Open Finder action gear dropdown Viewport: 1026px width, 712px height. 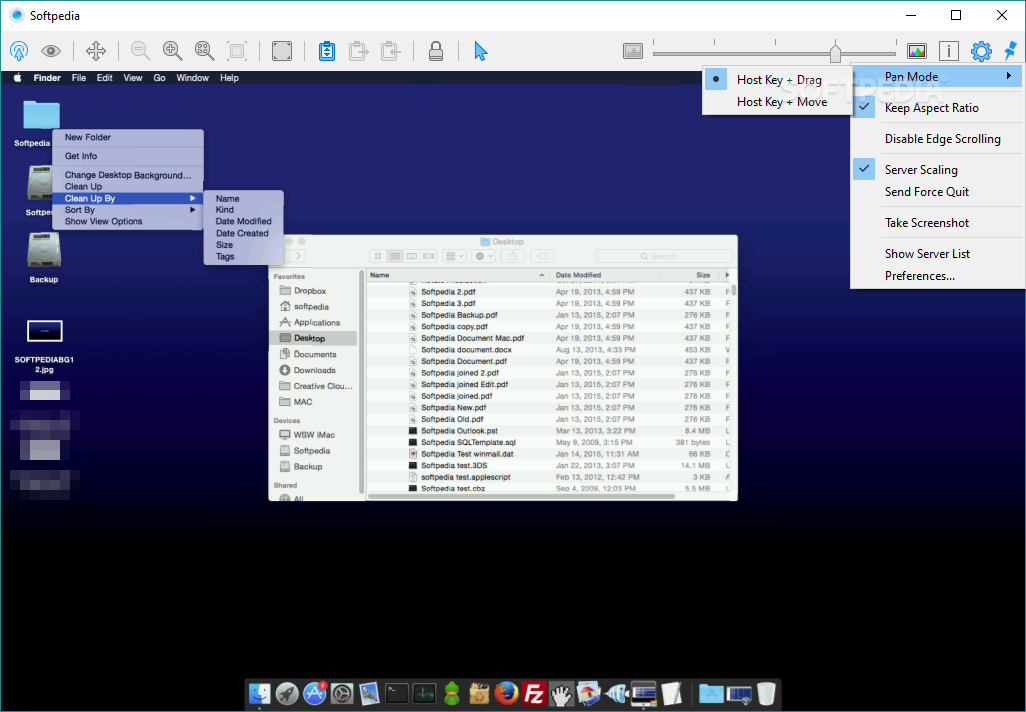click(x=484, y=256)
